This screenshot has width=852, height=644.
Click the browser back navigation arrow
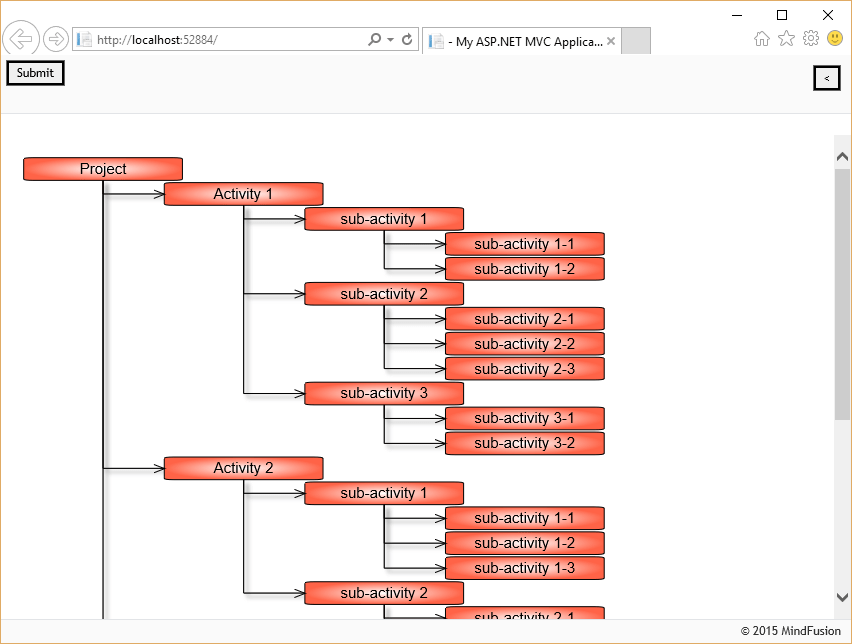tap(20, 38)
